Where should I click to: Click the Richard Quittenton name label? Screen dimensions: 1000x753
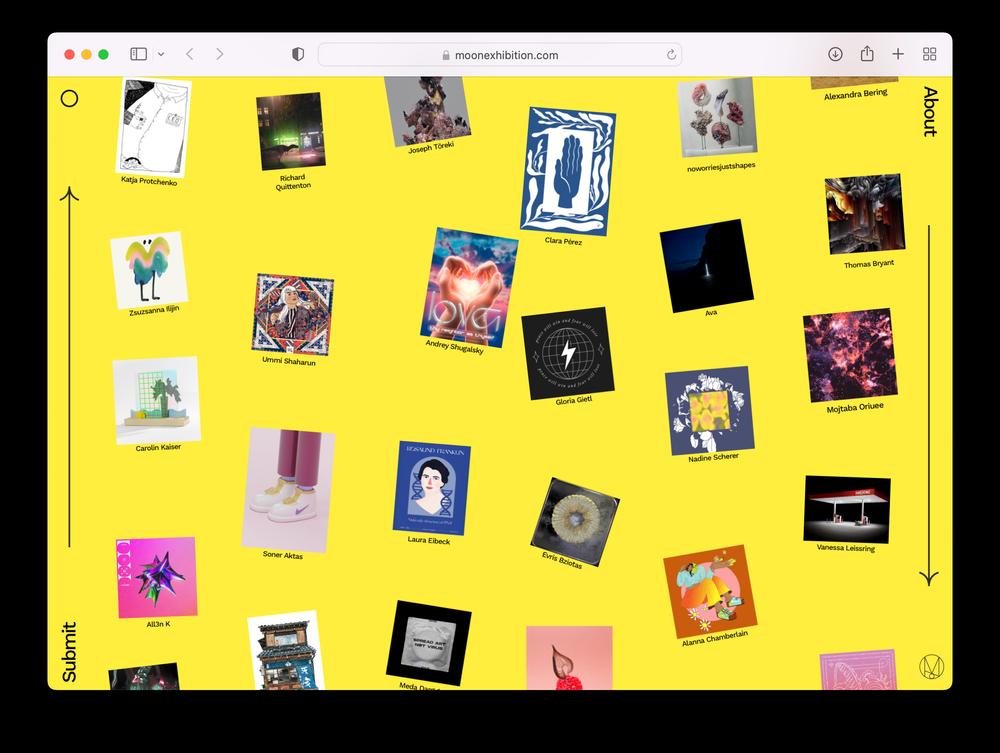(x=293, y=182)
